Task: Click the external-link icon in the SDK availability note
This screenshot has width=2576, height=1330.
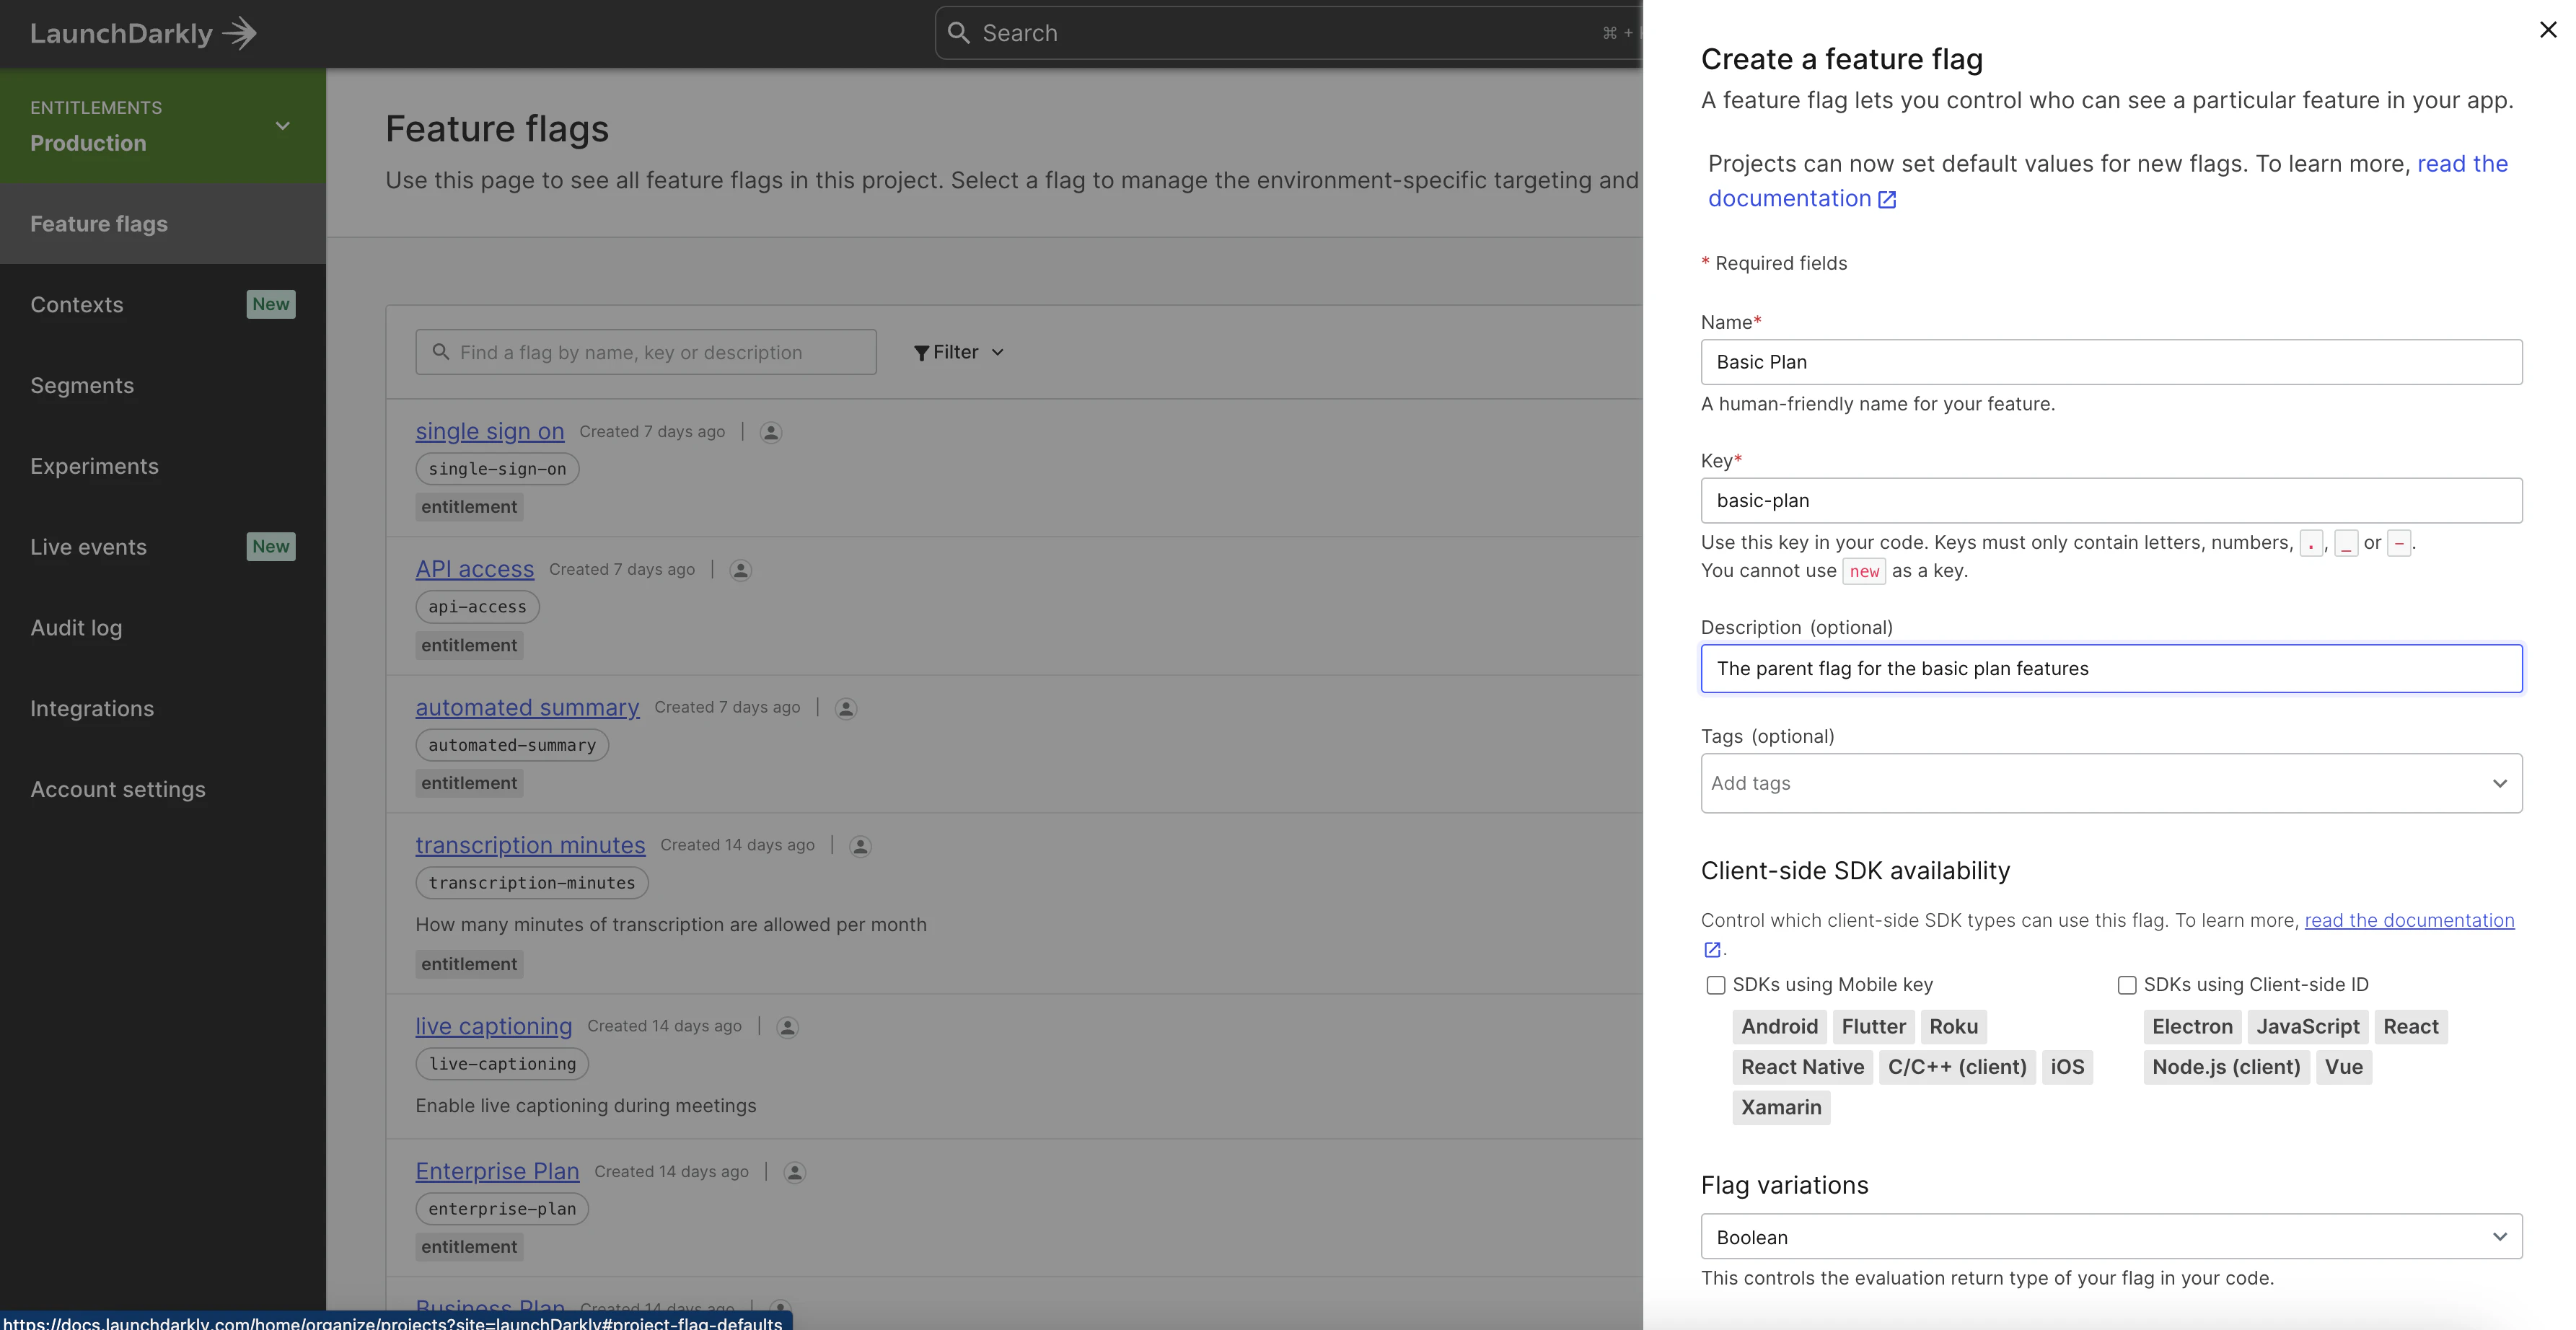Action: tap(1711, 949)
